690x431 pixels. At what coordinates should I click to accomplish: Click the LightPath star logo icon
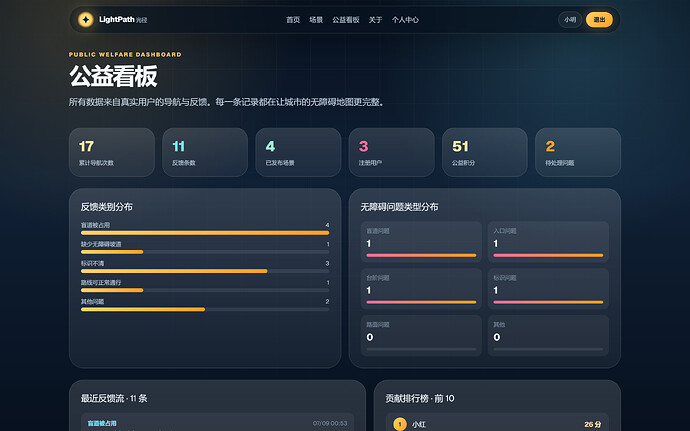pyautogui.click(x=86, y=19)
